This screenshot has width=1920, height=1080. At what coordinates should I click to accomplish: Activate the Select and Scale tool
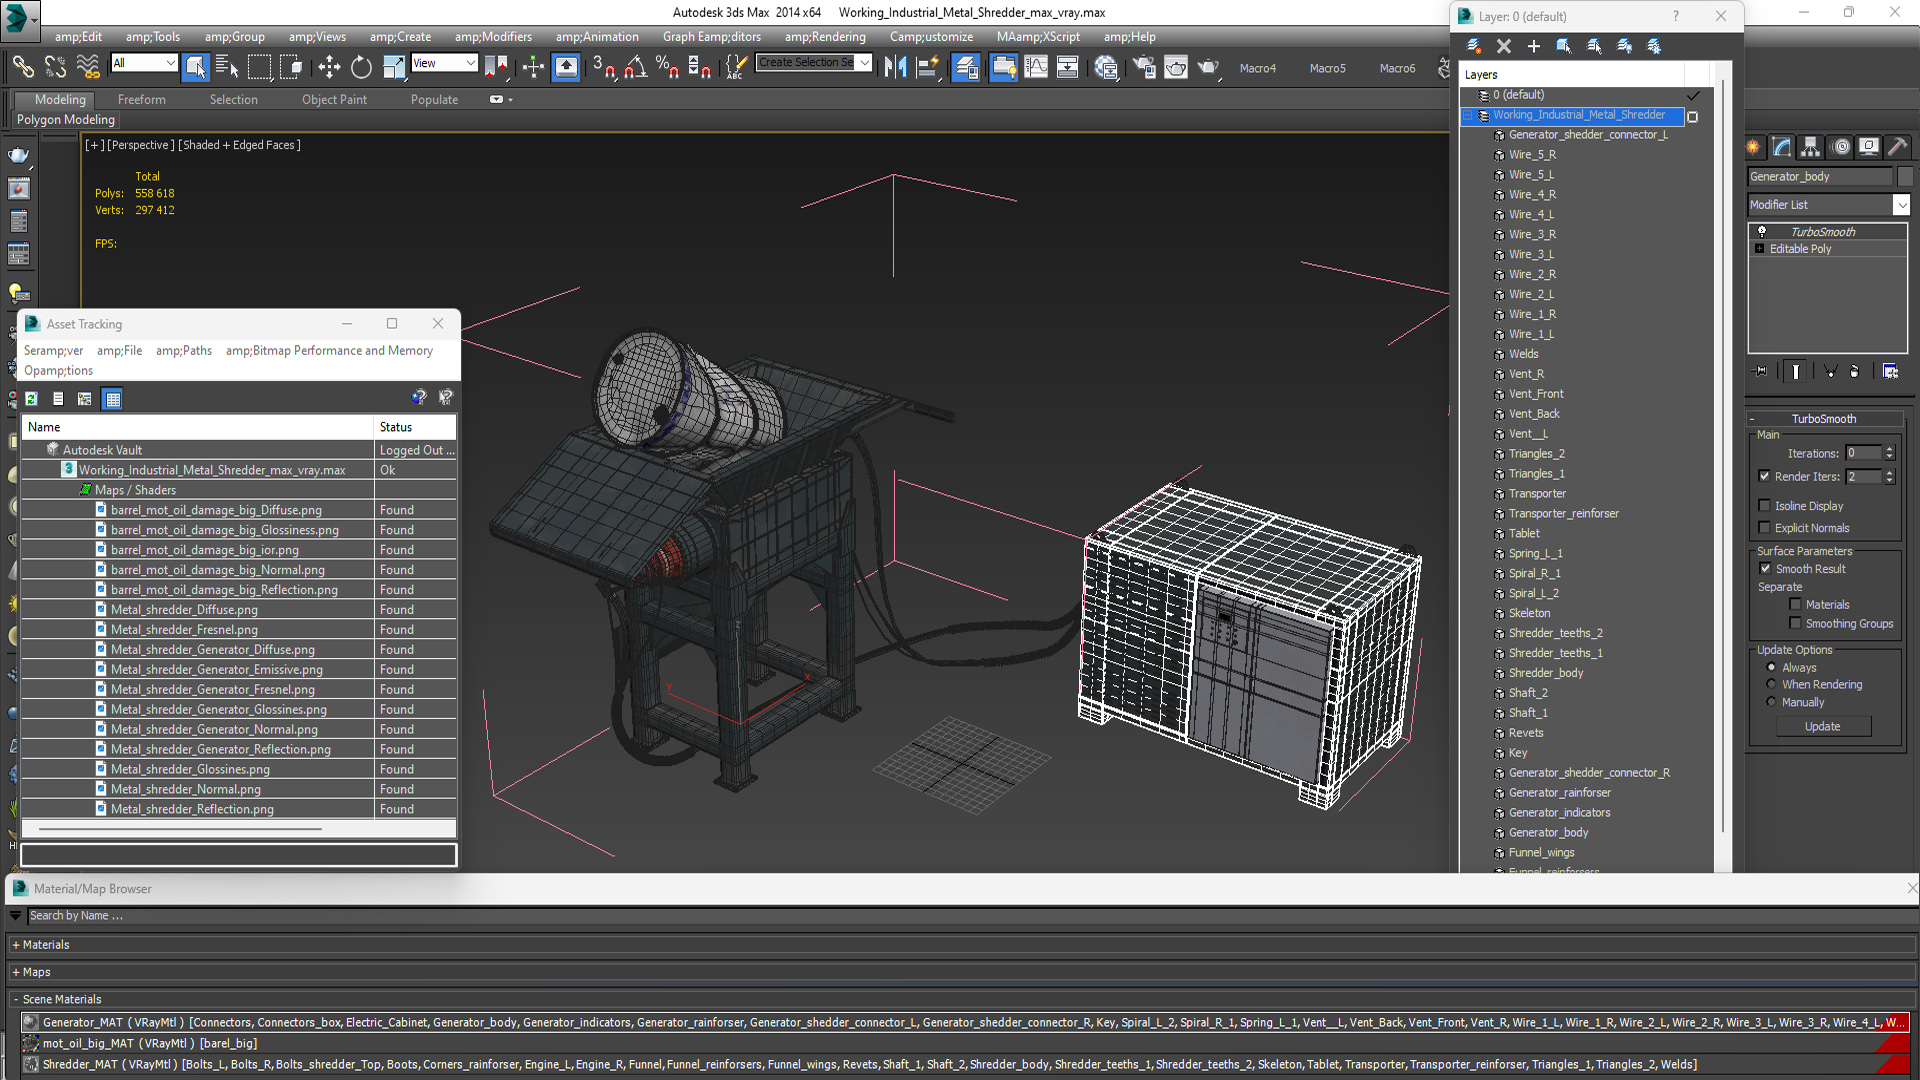394,67
